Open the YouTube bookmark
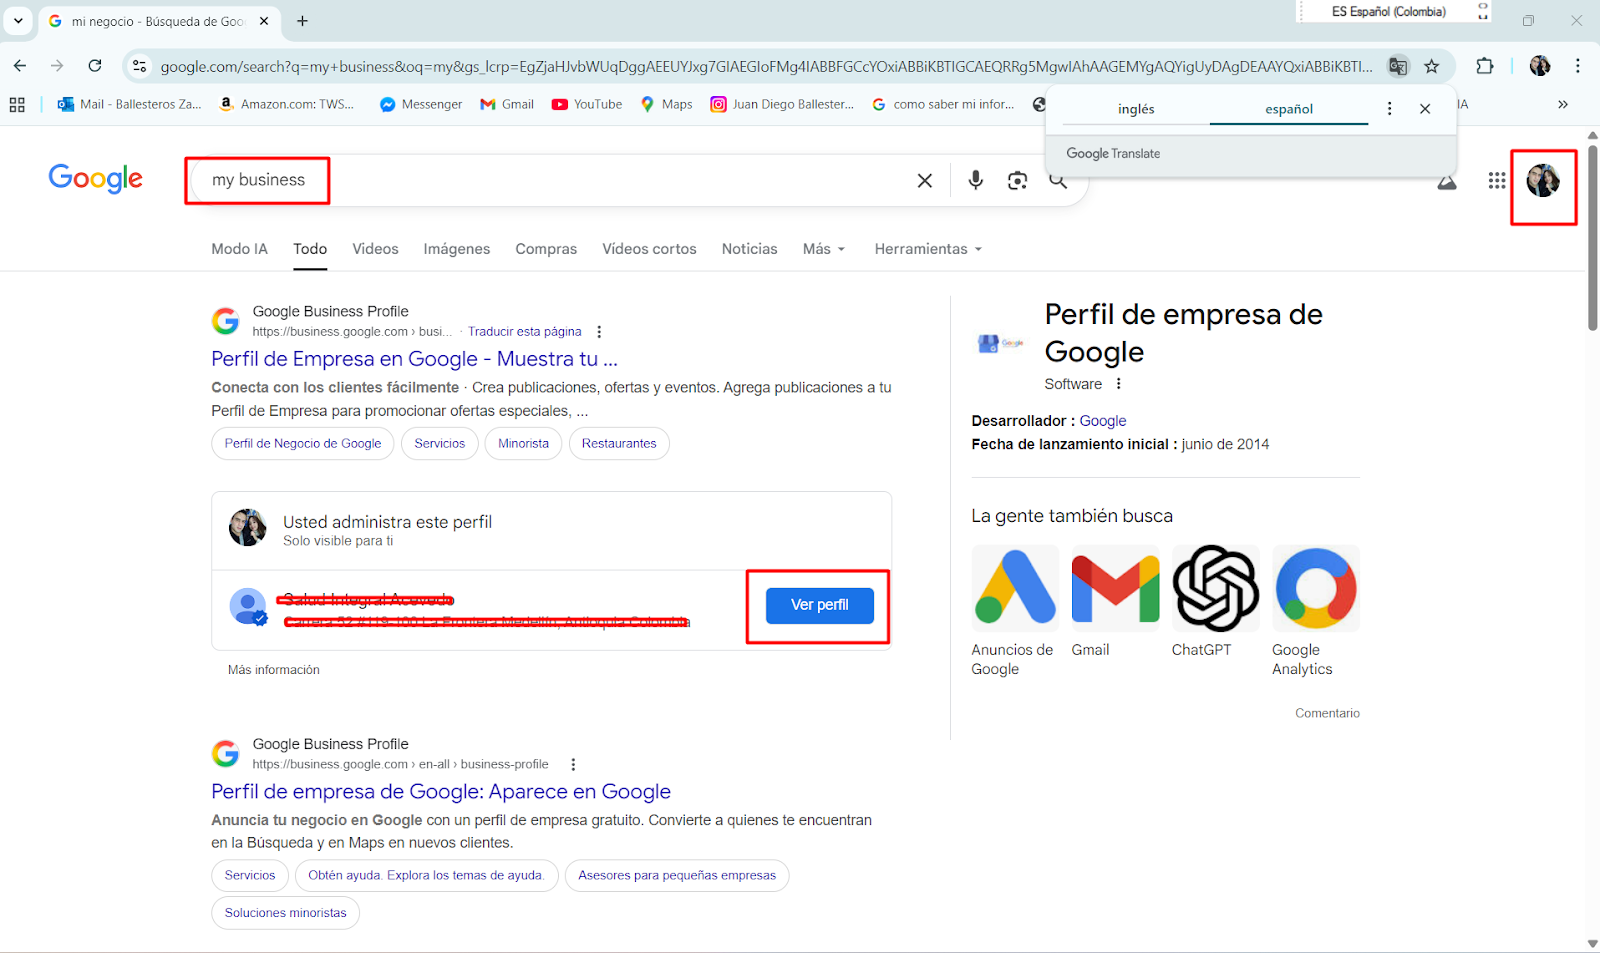This screenshot has width=1600, height=953. [x=587, y=104]
